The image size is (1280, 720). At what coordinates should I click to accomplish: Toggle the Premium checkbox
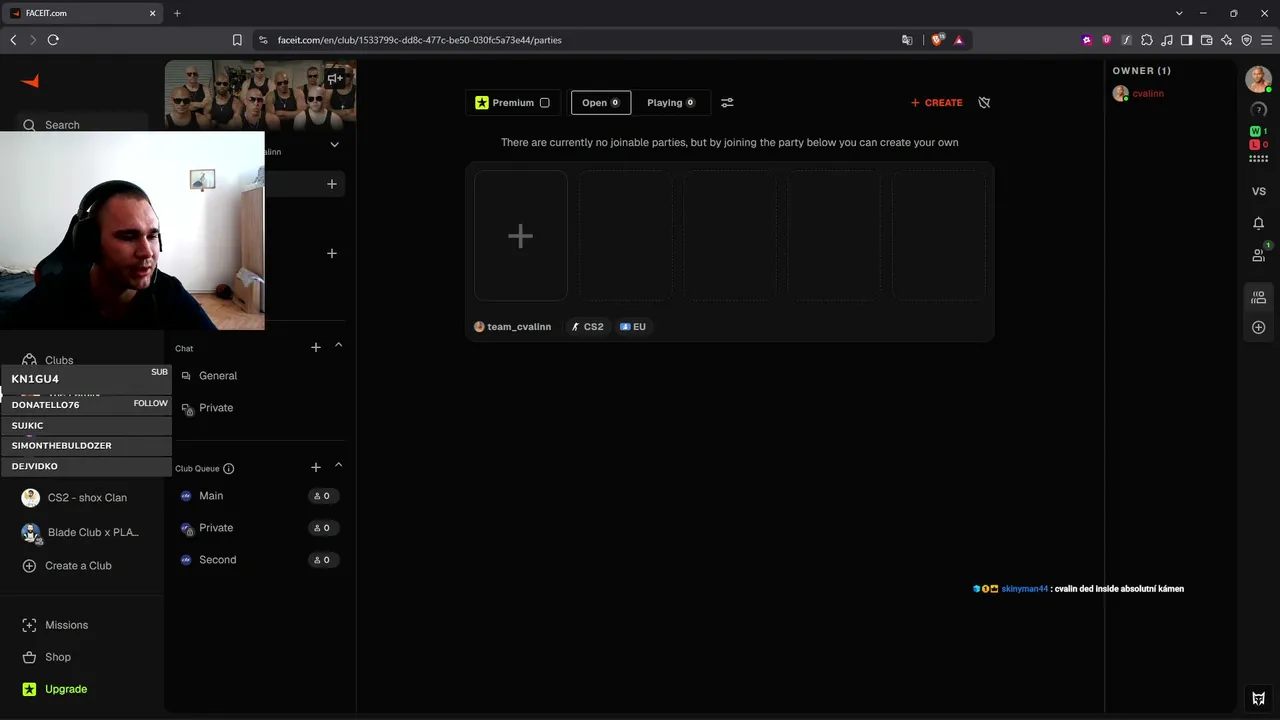point(544,102)
